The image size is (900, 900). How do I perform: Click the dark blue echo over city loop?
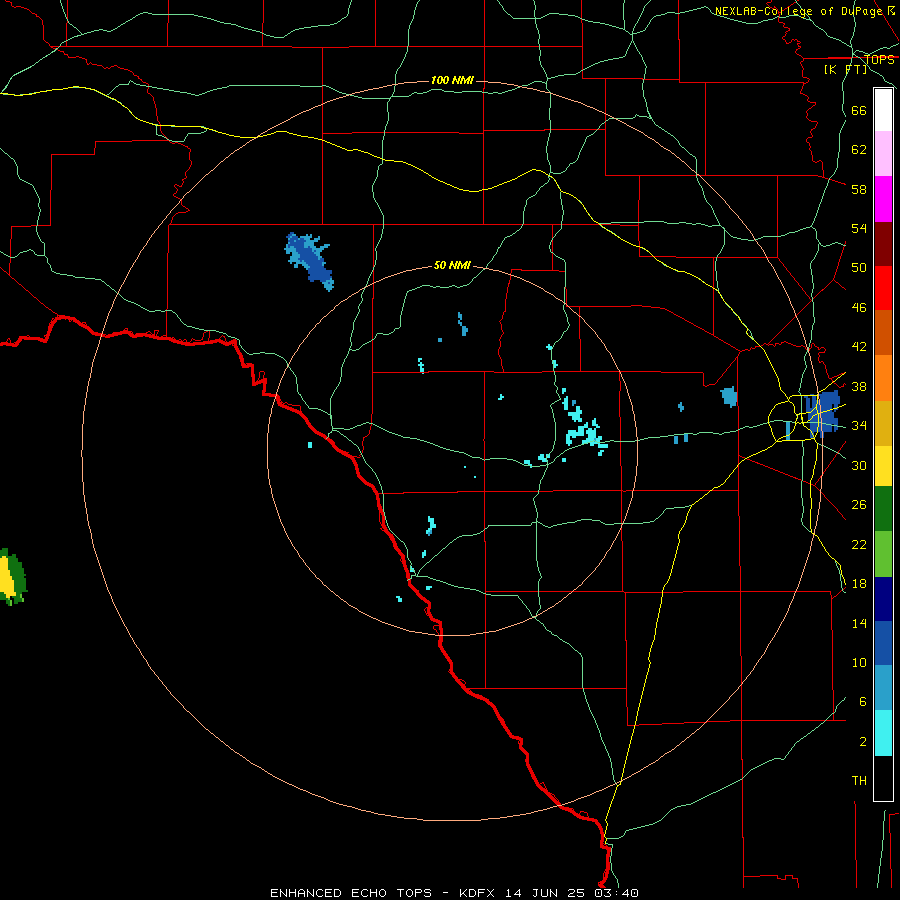822,412
